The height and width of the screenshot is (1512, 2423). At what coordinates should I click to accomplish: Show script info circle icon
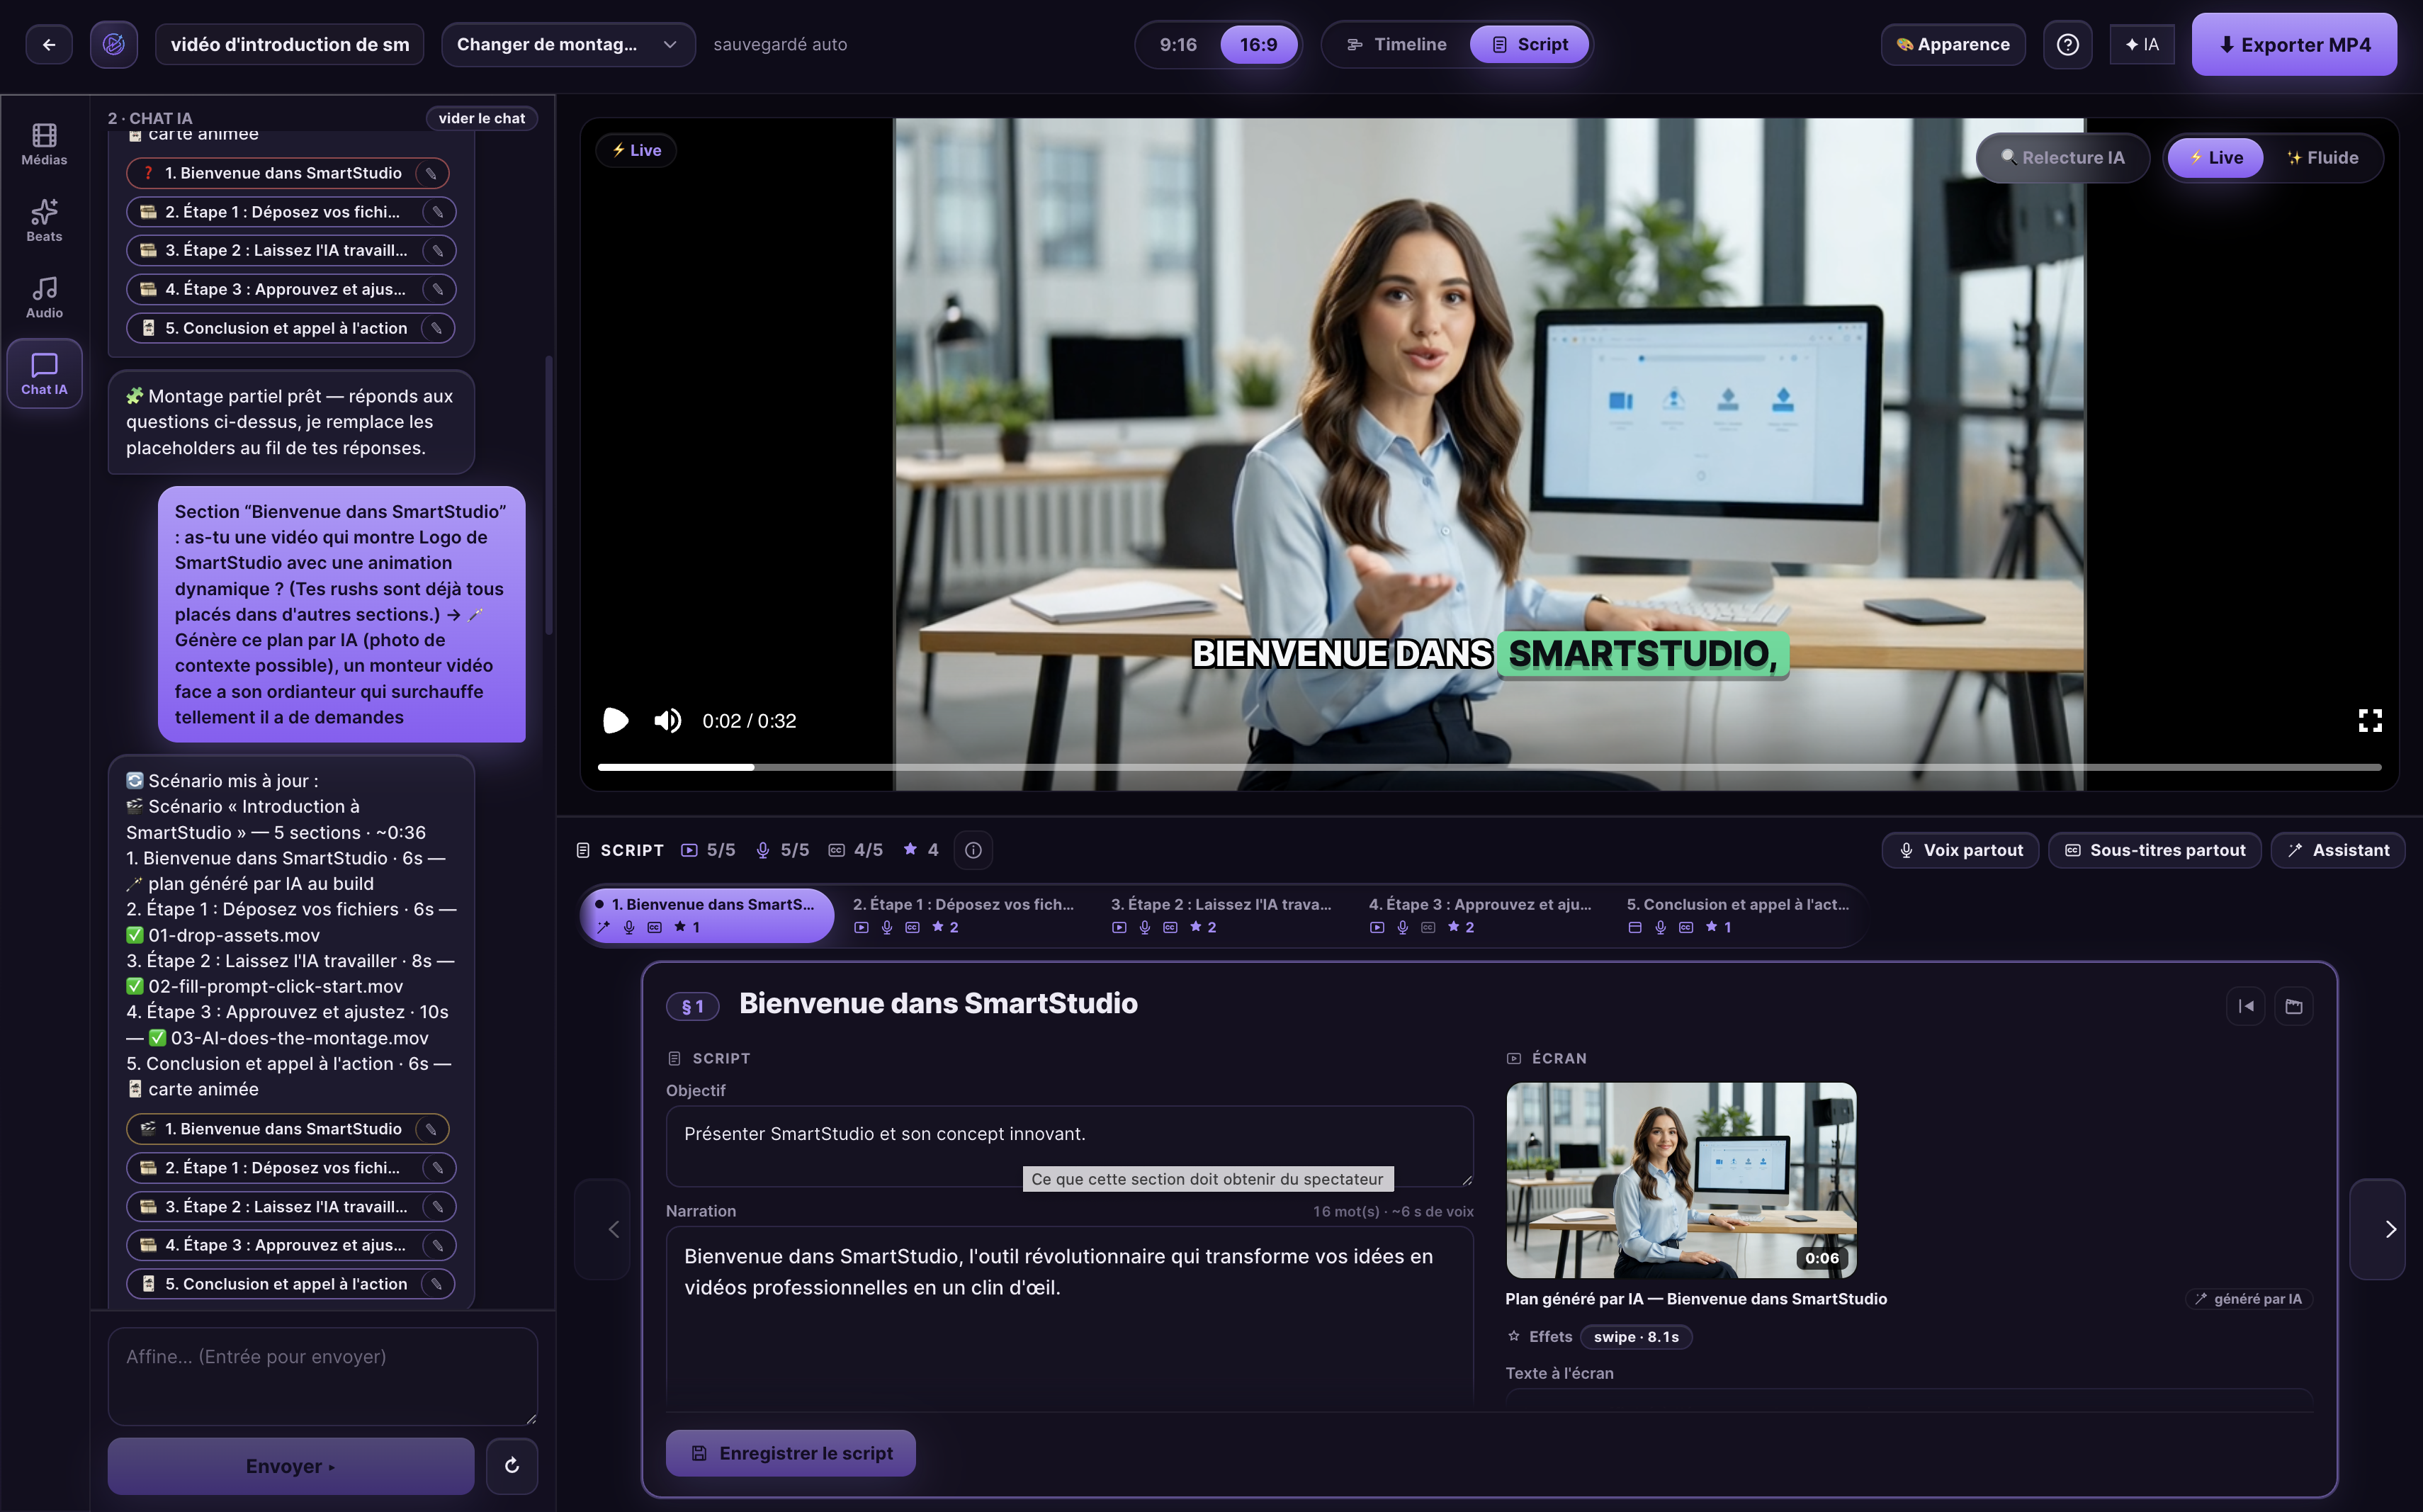(x=973, y=850)
